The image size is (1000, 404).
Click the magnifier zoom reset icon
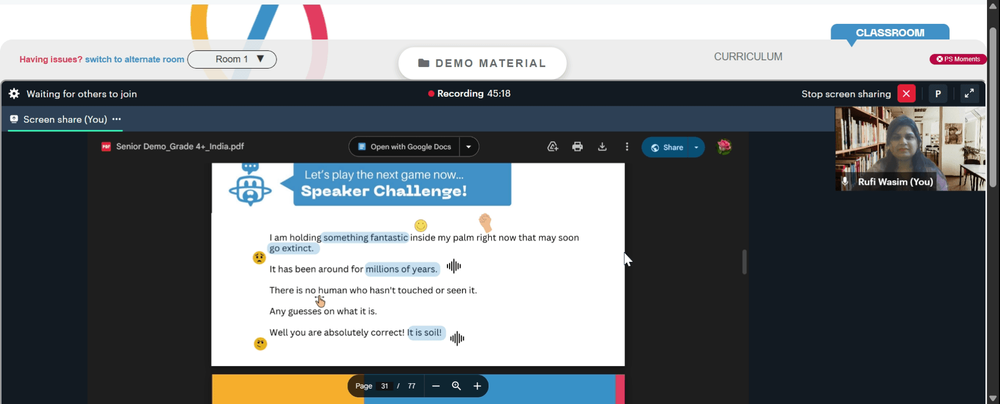click(456, 386)
